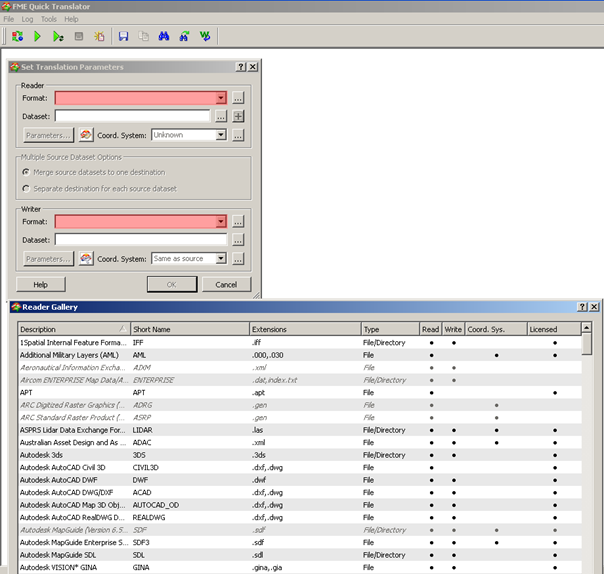Click the binoculars Find icon in toolbar
The height and width of the screenshot is (575, 605).
(x=164, y=37)
